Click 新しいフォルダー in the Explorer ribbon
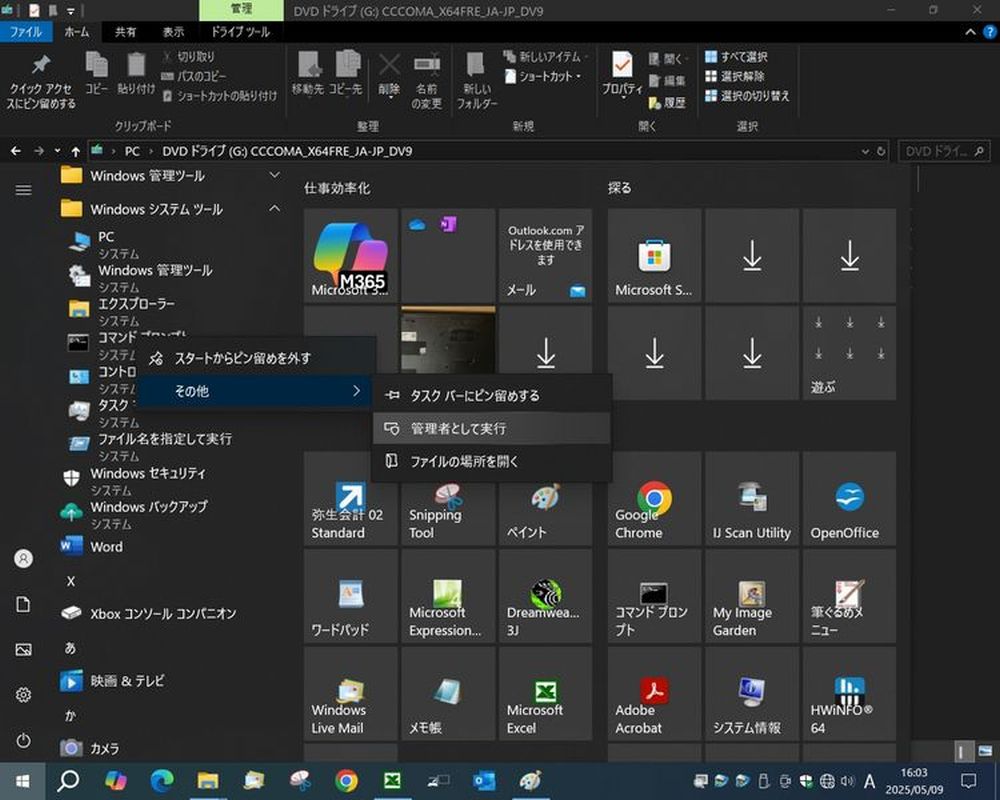The width and height of the screenshot is (1000, 800). tap(477, 78)
